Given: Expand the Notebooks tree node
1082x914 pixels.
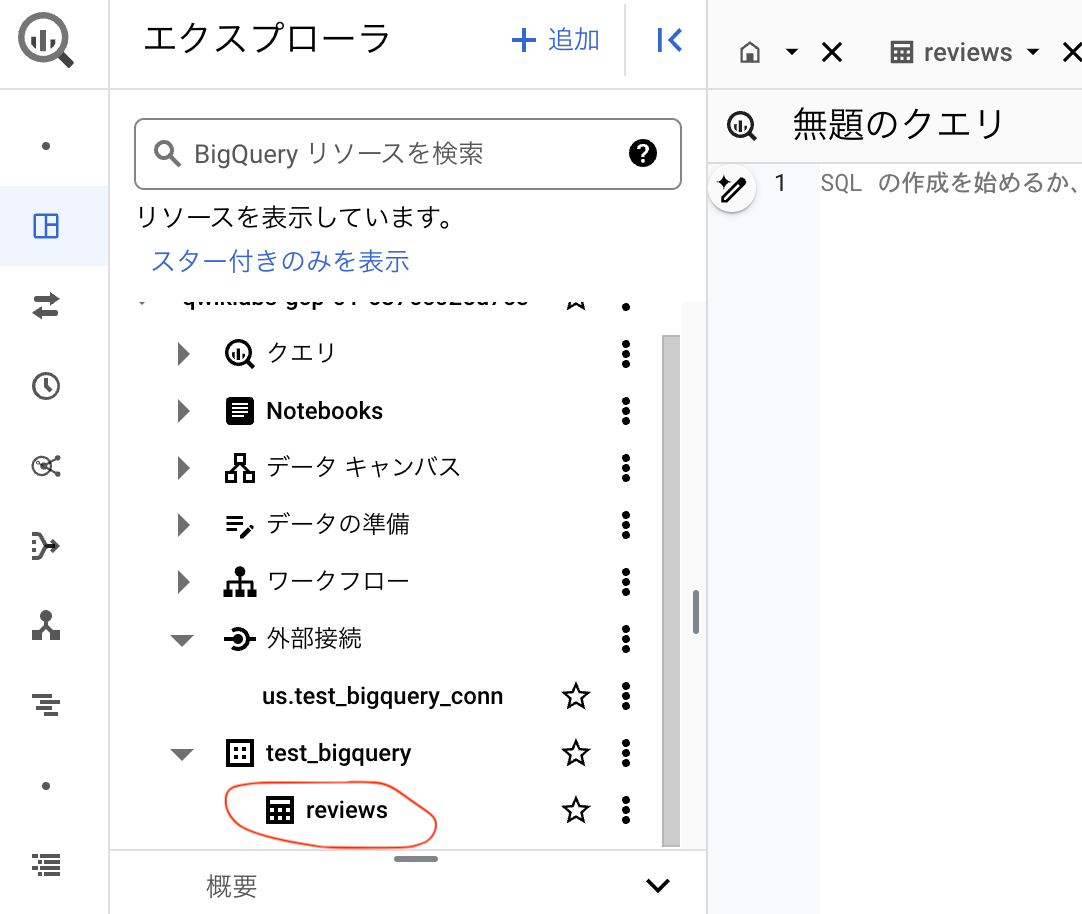Looking at the screenshot, I should point(183,411).
